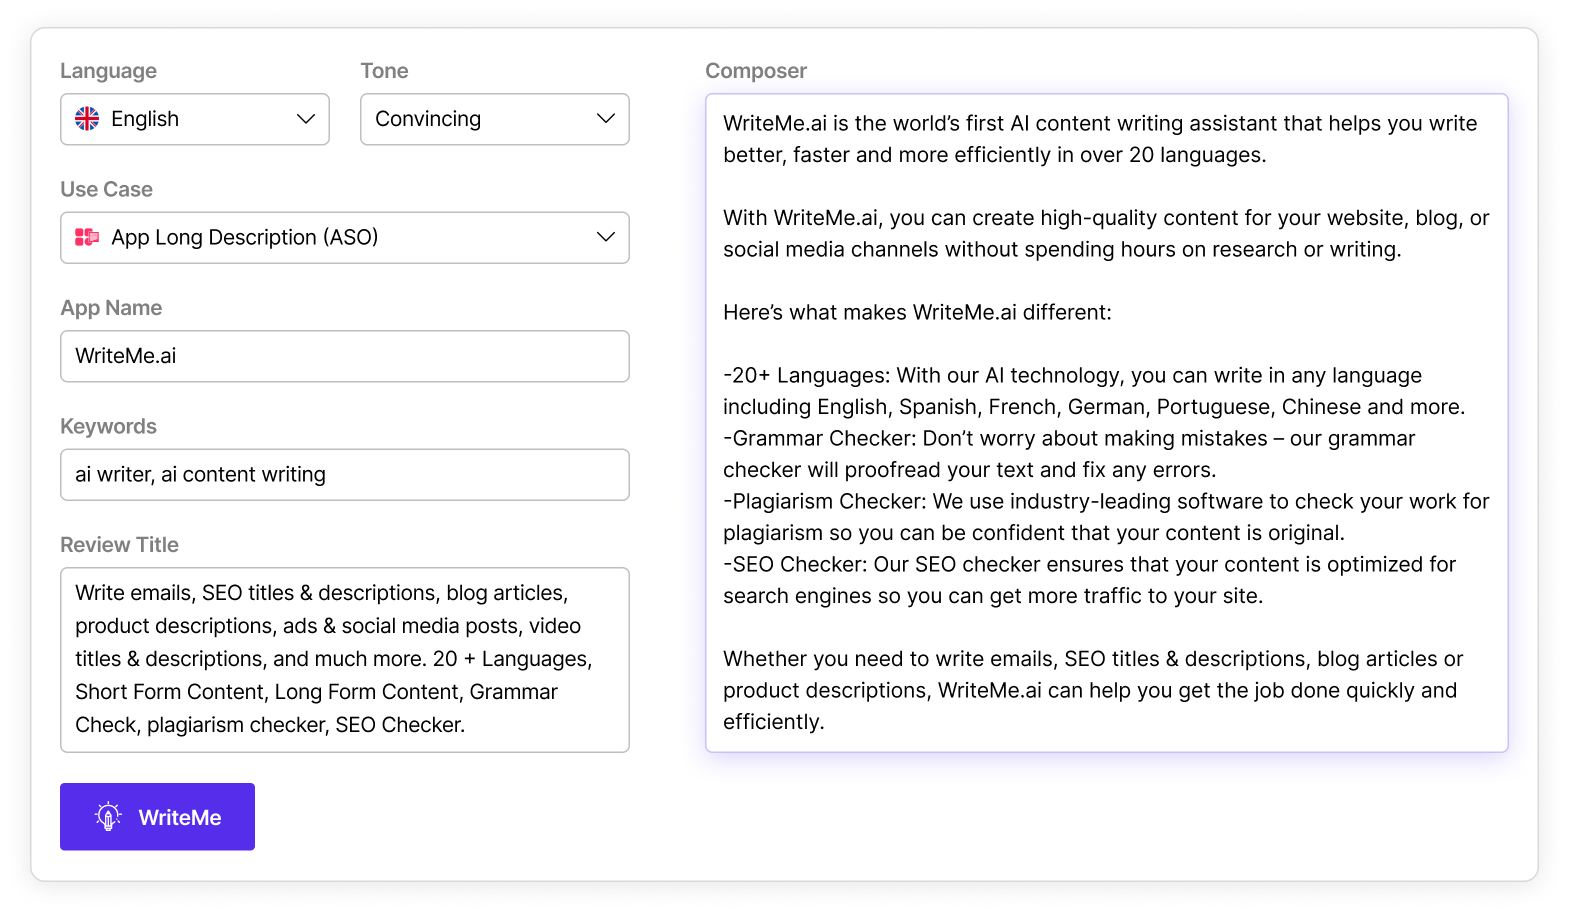Viewport: 1569px width, 915px height.
Task: Click the App Name label
Action: [111, 308]
